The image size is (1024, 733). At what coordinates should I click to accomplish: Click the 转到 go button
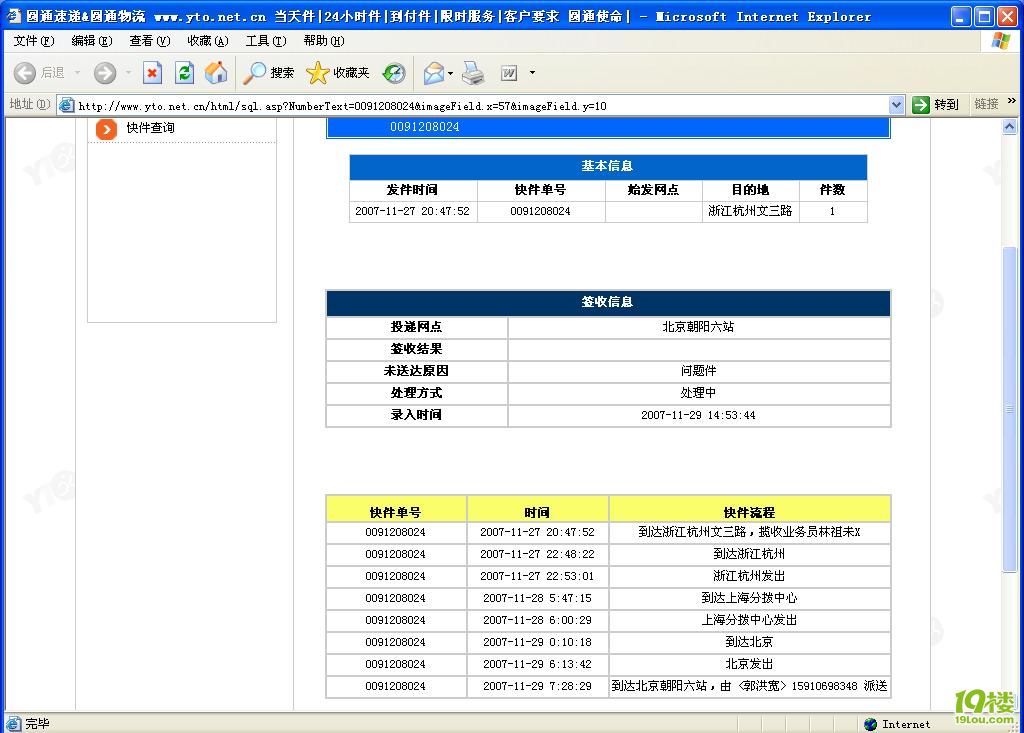[x=936, y=105]
